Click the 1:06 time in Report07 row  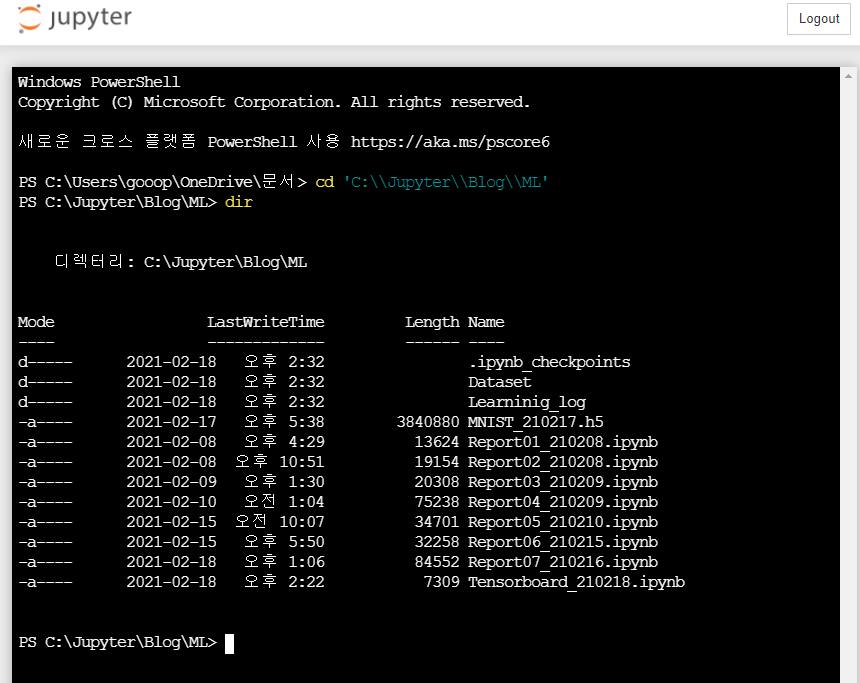pos(307,562)
